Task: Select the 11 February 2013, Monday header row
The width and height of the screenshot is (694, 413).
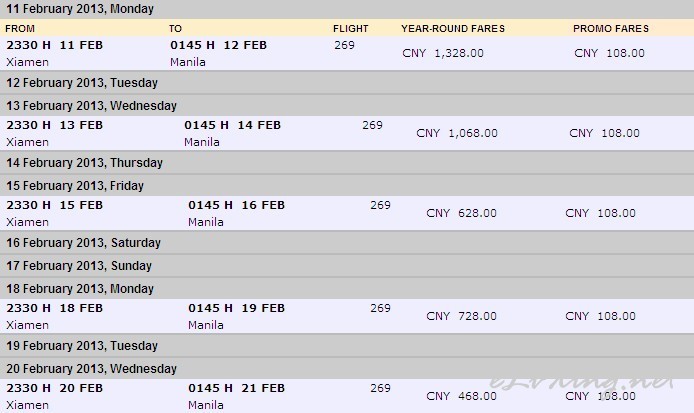Action: [347, 9]
